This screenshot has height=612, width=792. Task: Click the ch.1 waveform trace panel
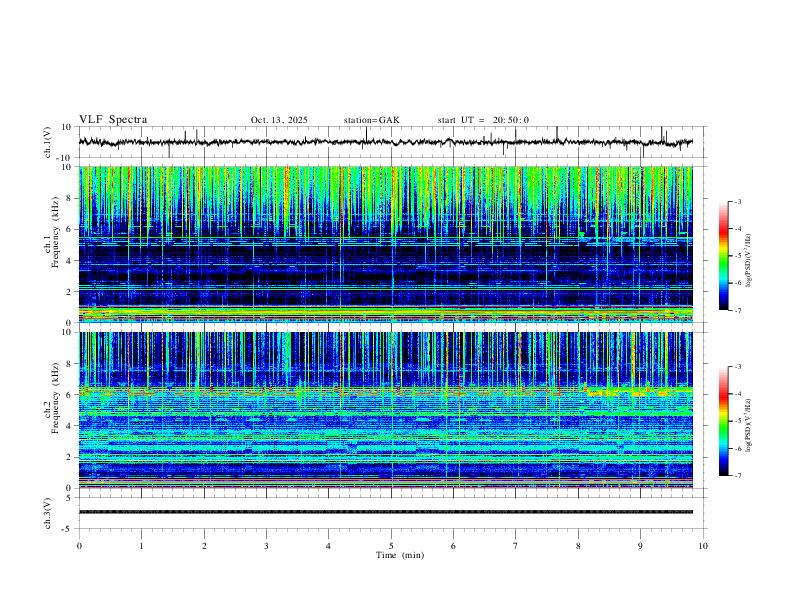(391, 142)
